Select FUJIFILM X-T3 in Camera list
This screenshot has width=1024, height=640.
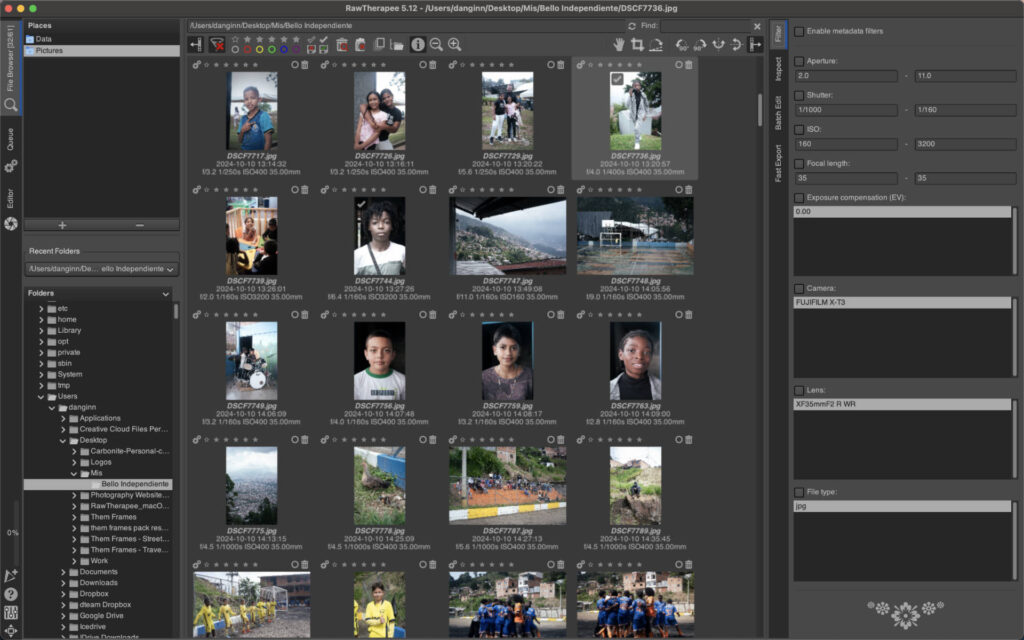tap(902, 302)
